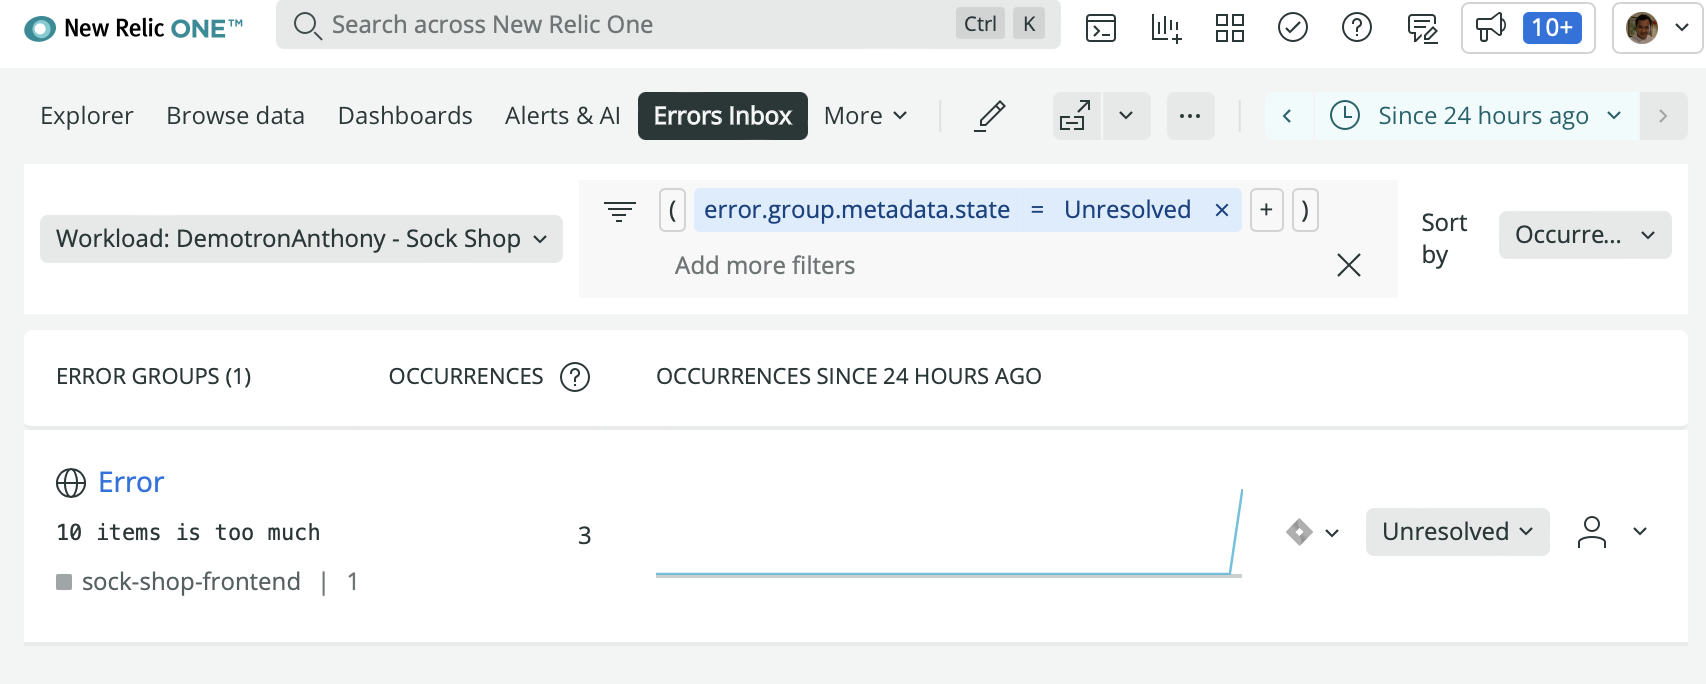This screenshot has height=684, width=1706.
Task: Open the Browse data tab
Action: pyautogui.click(x=235, y=116)
